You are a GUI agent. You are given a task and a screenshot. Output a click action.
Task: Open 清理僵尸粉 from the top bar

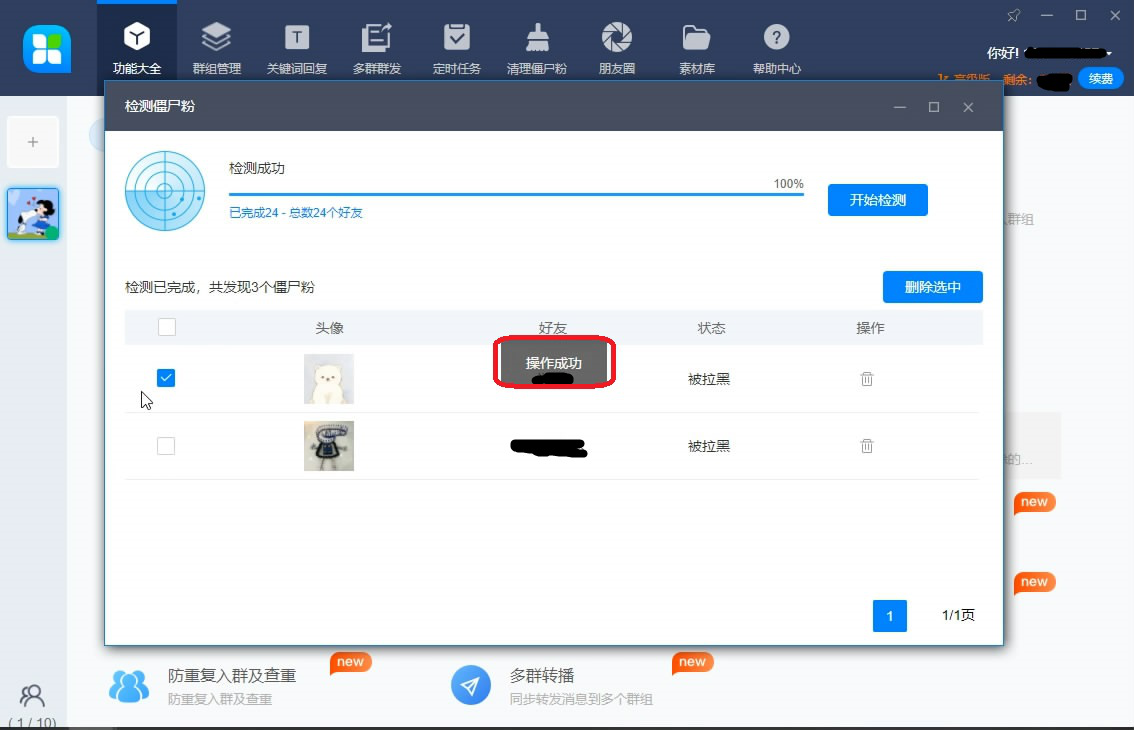537,48
